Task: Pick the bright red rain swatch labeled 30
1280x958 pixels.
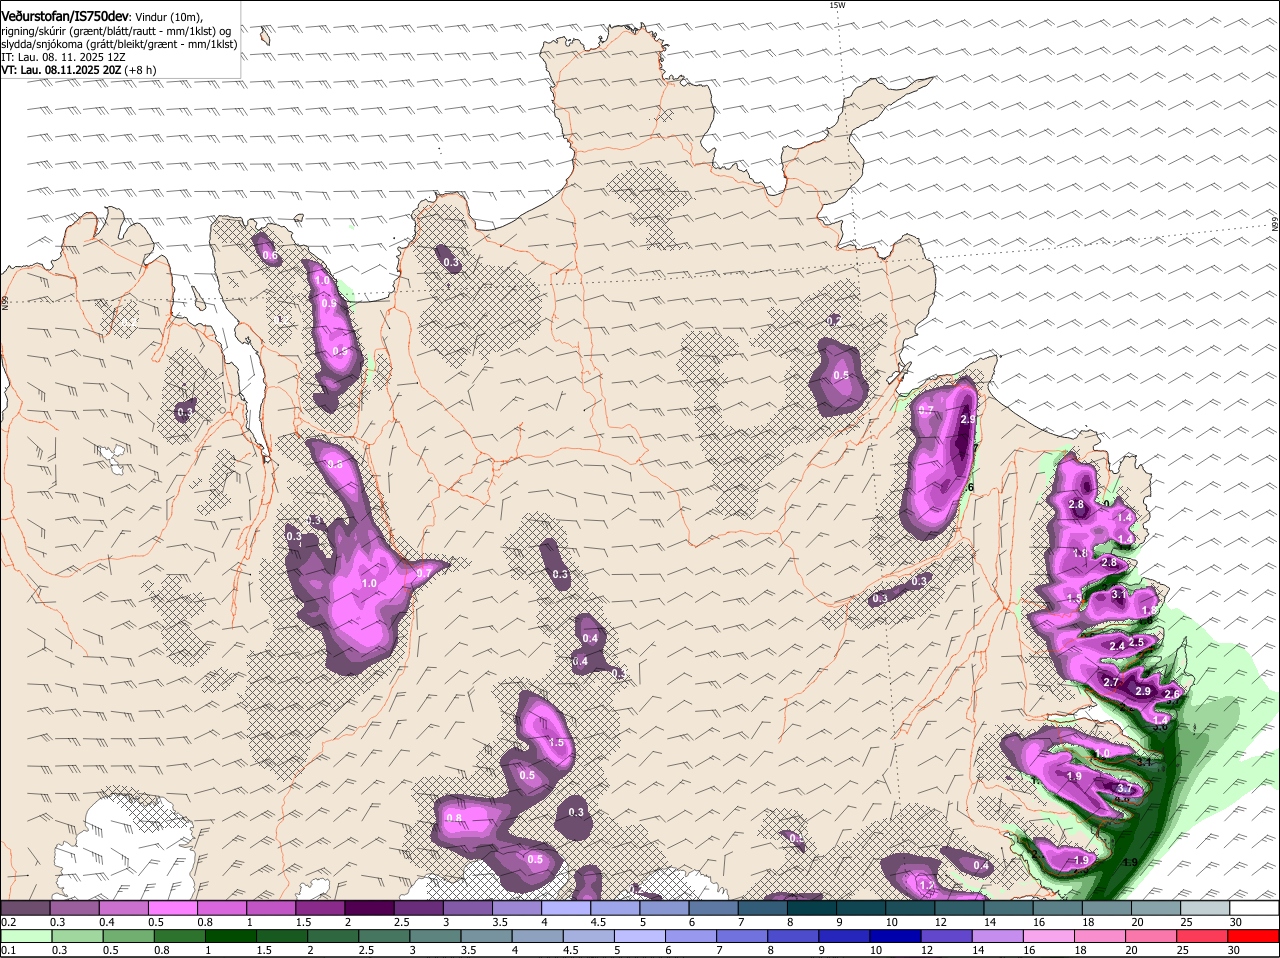Action: tap(1253, 936)
